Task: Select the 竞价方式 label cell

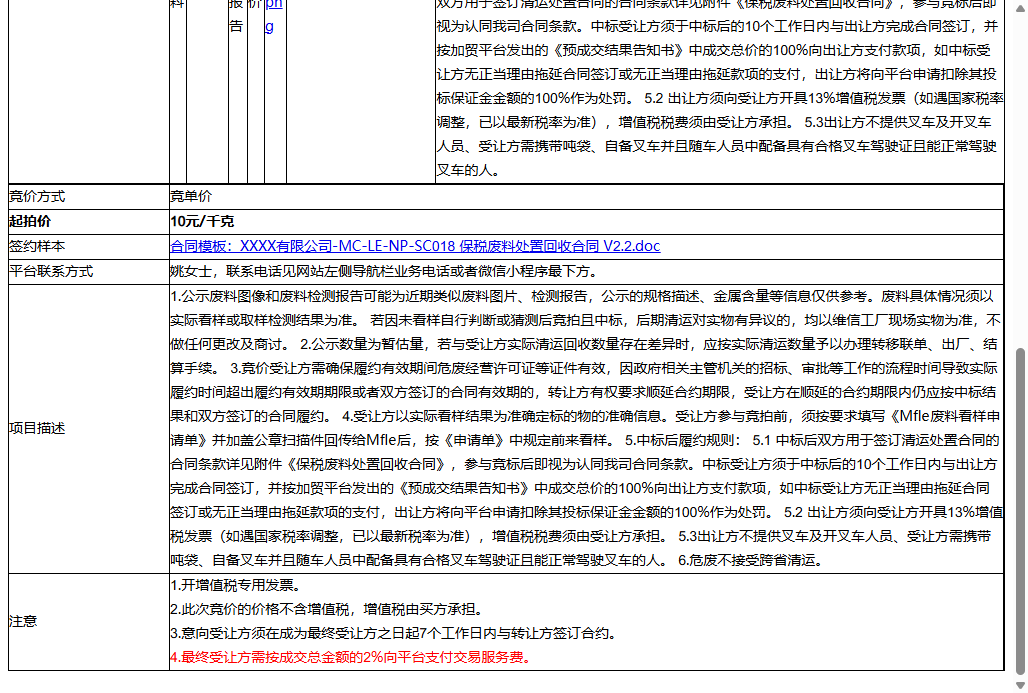Action: click(89, 197)
